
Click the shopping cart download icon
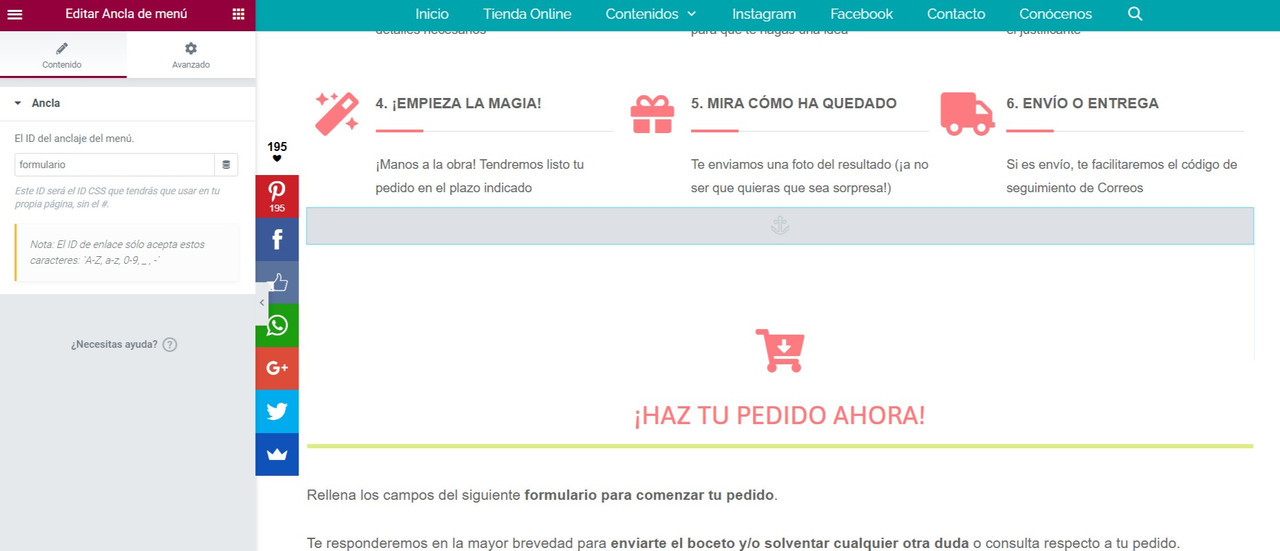780,350
